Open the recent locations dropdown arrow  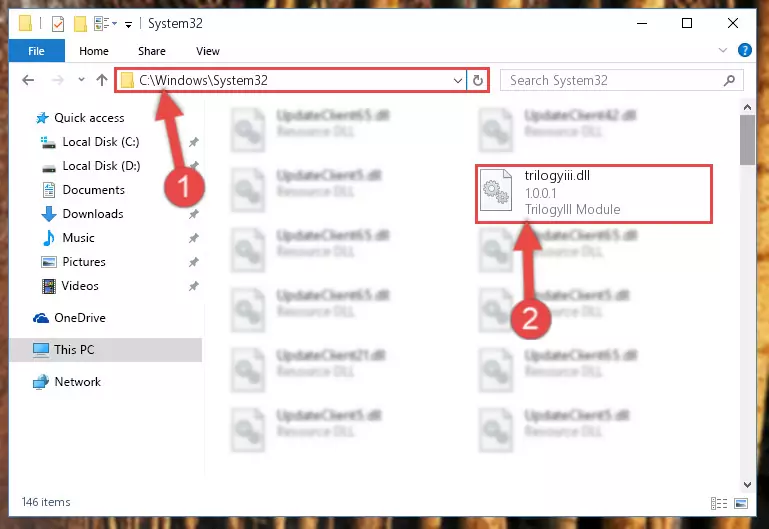click(81, 79)
